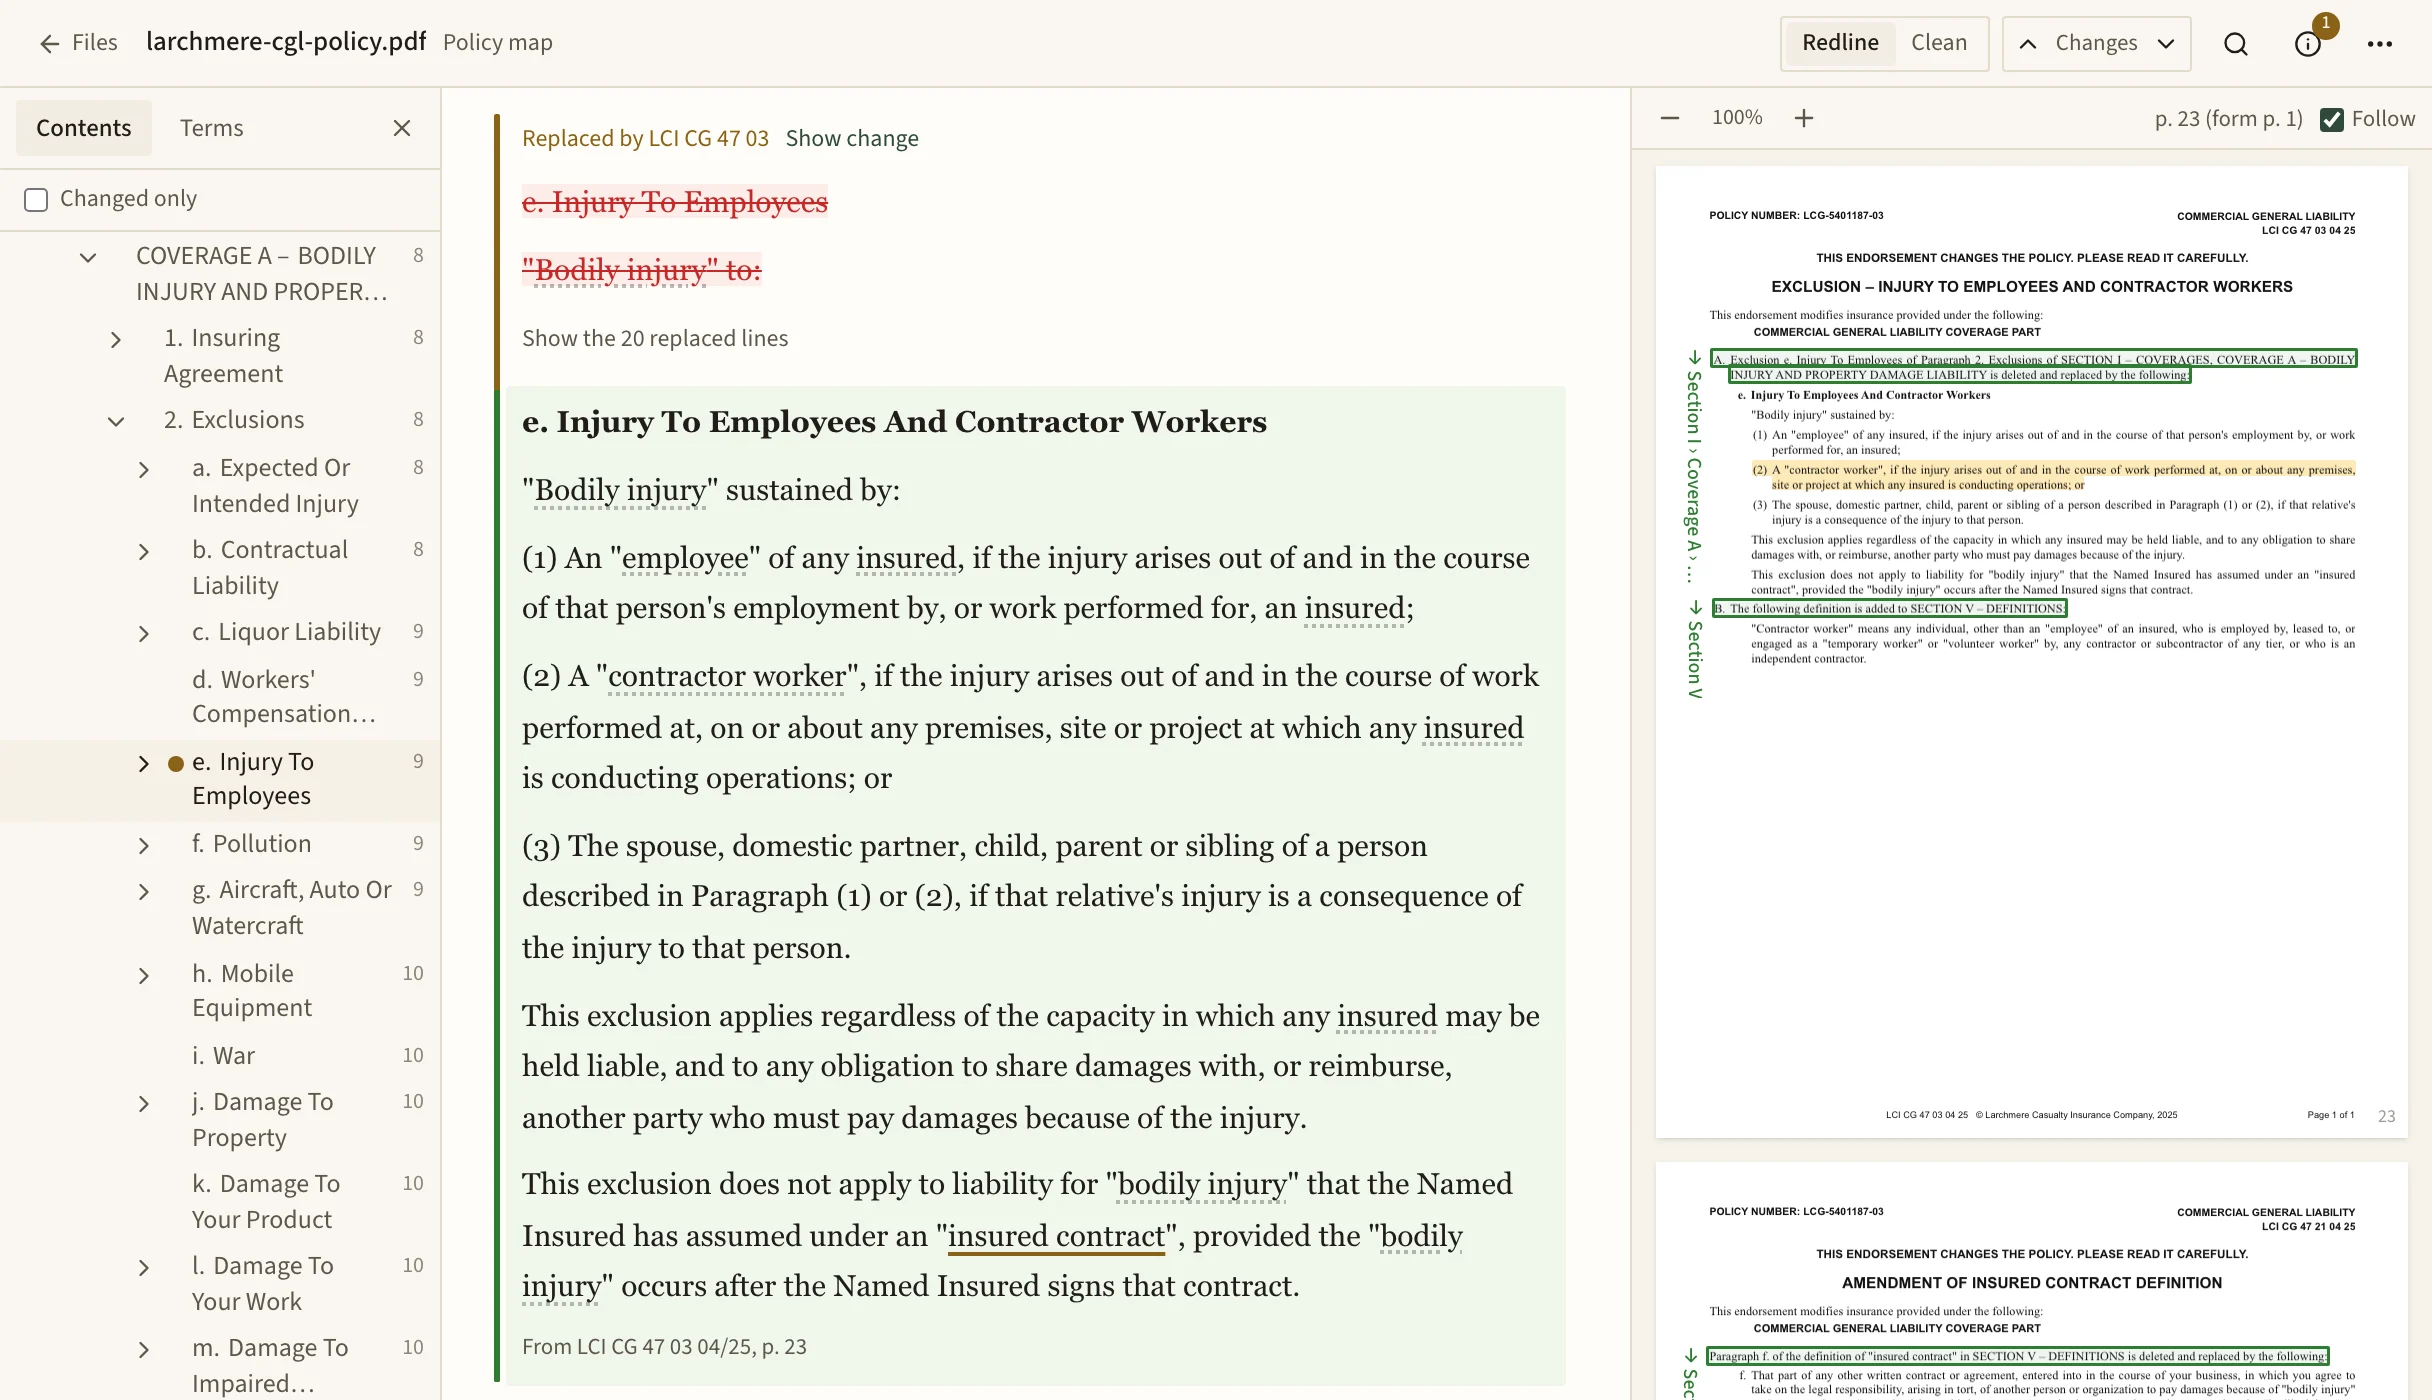Expand e. Injury To Employees
Image resolution: width=2432 pixels, height=1400 pixels.
click(144, 764)
